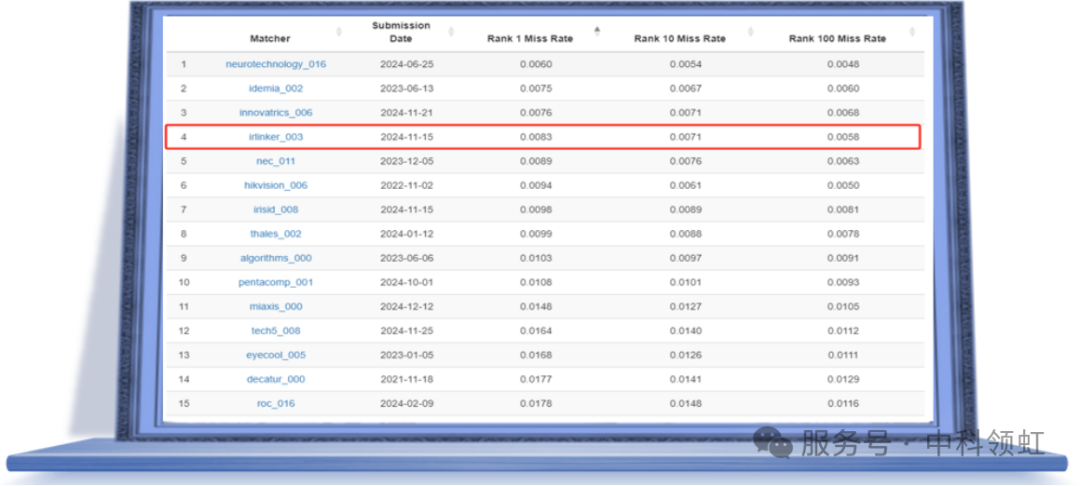Open the pentacomp_001 matcher link

pos(276,282)
